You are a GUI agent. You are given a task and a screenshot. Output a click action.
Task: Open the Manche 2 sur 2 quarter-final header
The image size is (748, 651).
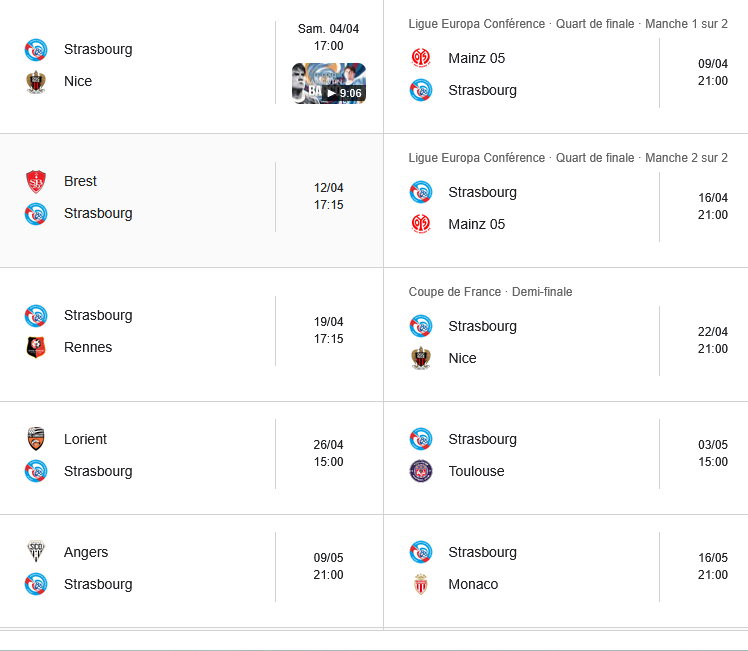point(568,158)
